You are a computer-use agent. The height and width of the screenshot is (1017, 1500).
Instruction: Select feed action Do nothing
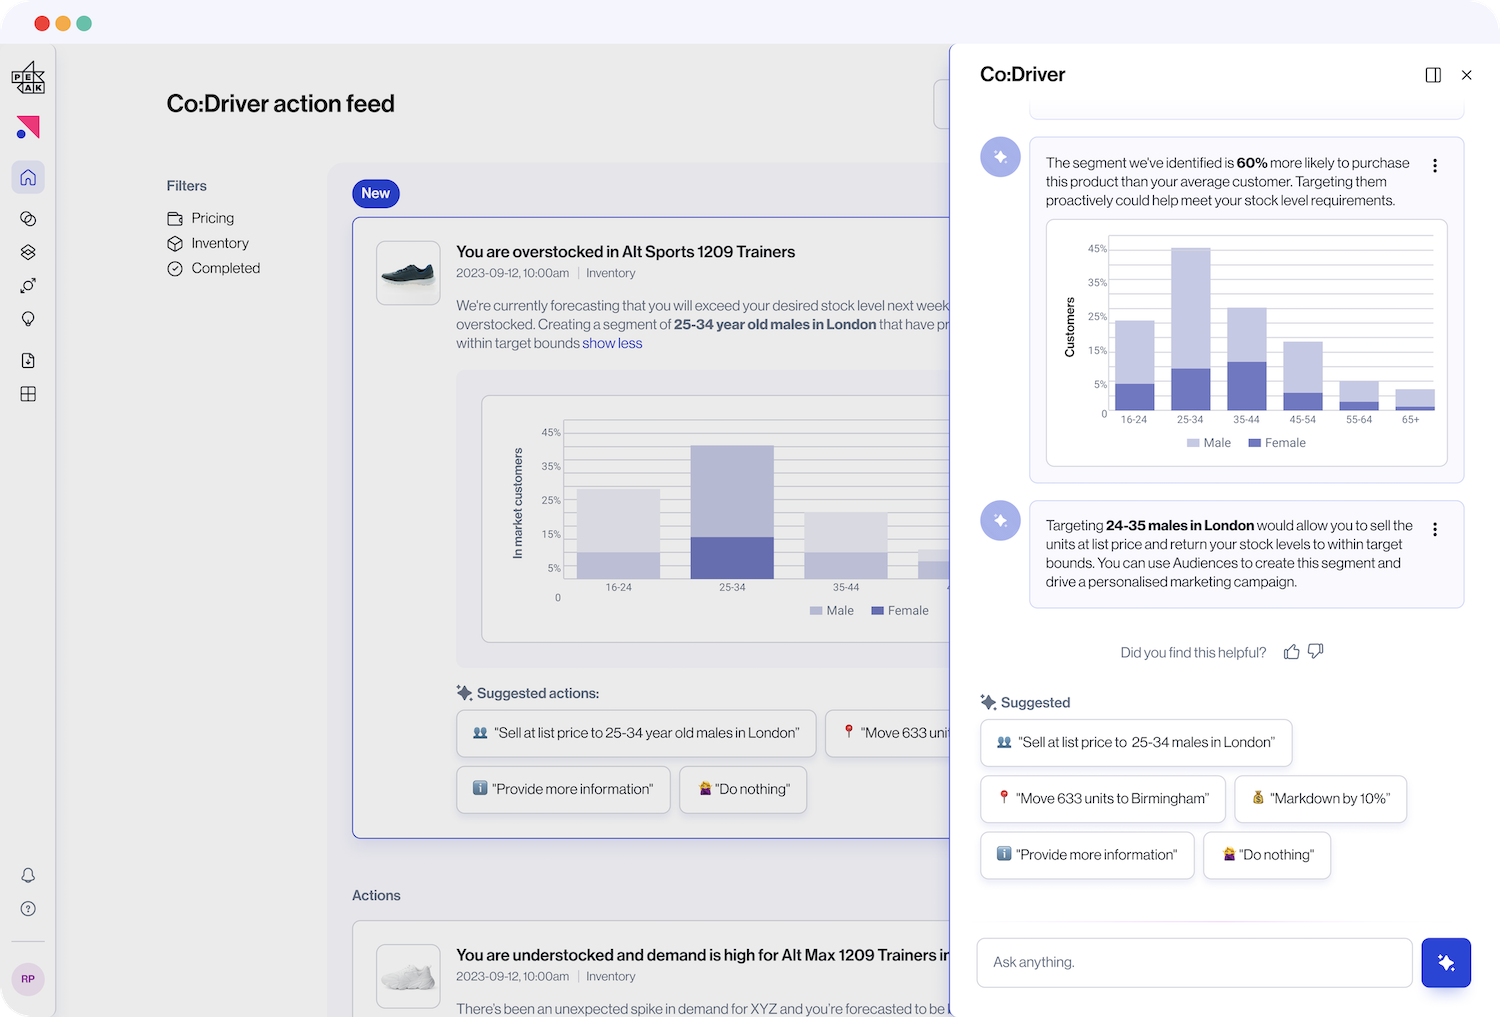coord(743,789)
